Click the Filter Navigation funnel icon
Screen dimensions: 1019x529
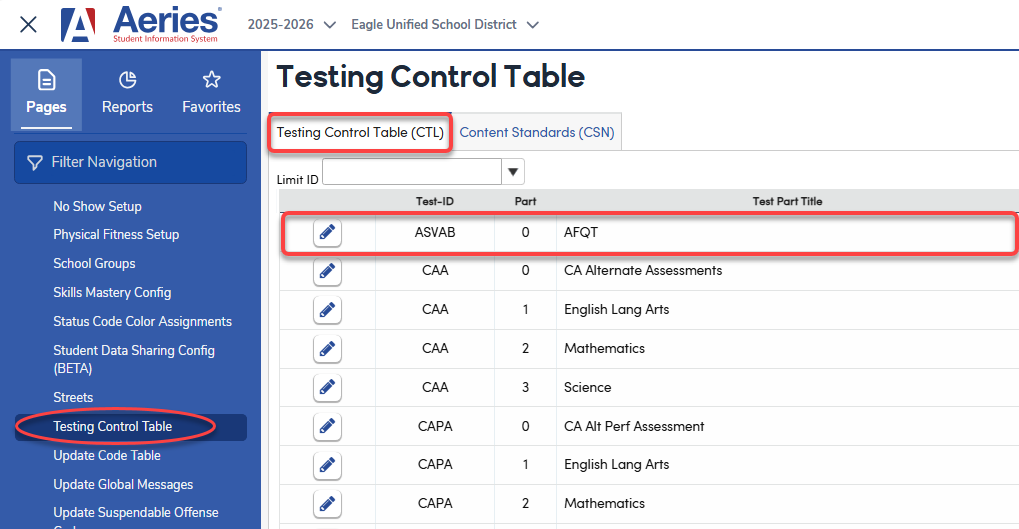[35, 162]
